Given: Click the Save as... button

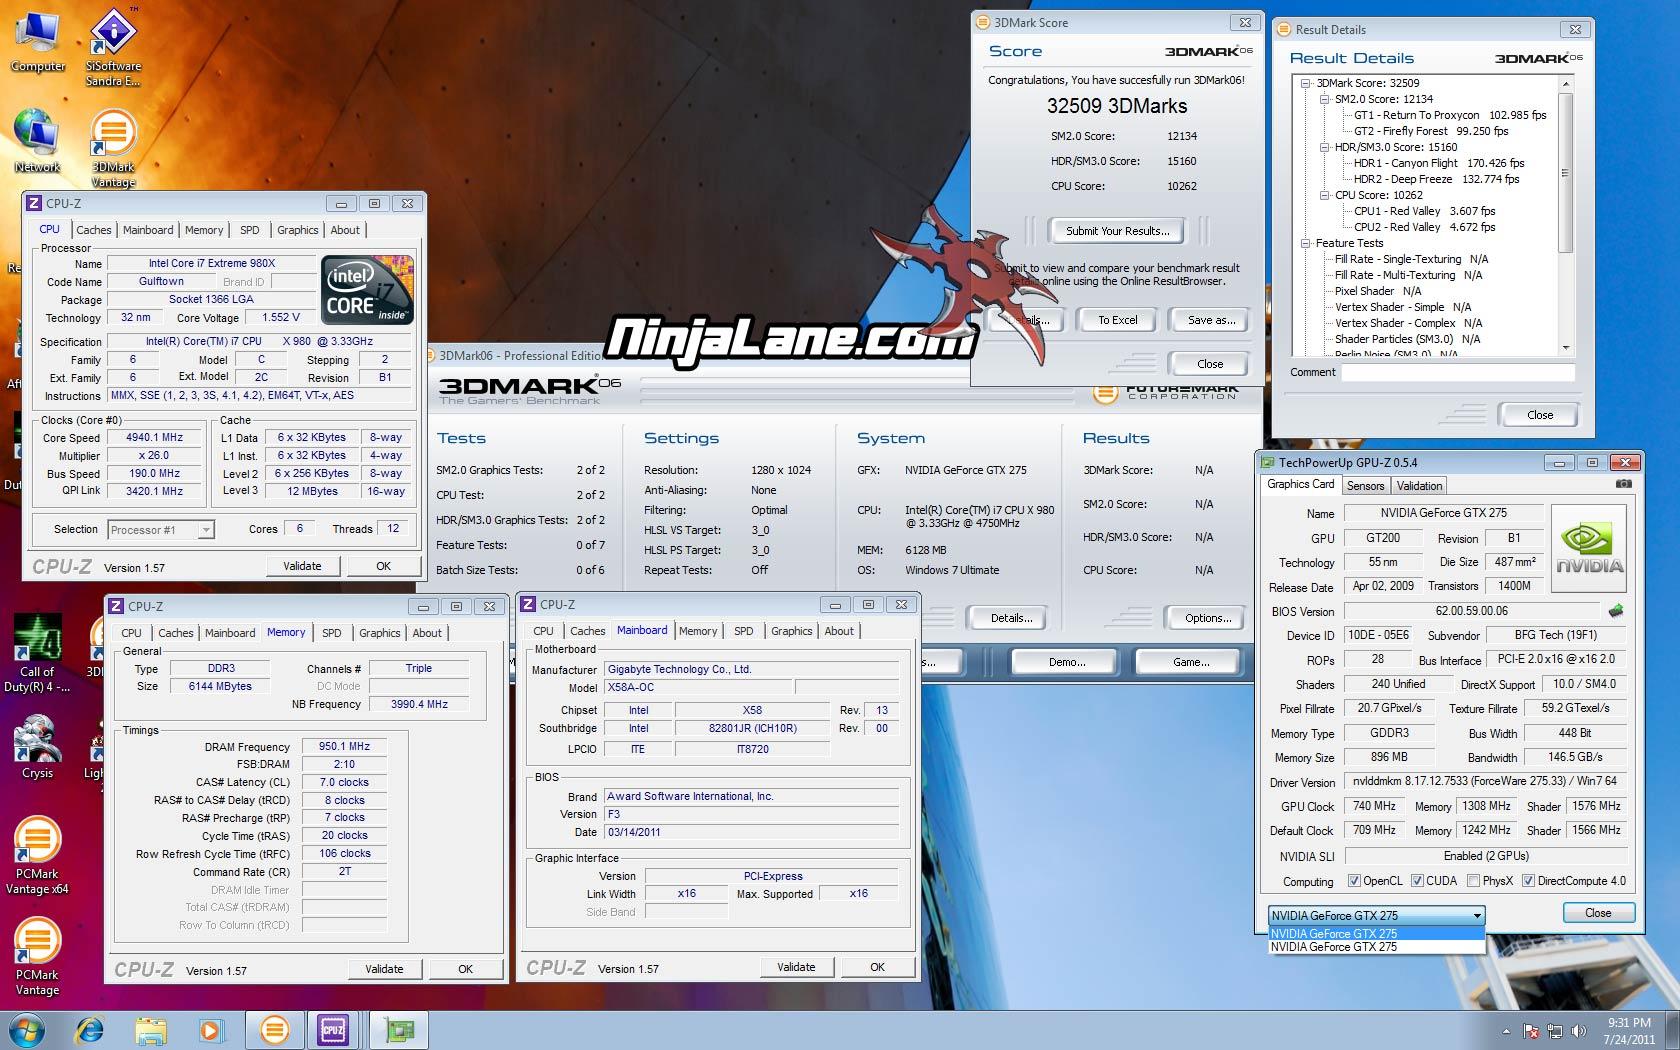Looking at the screenshot, I should pyautogui.click(x=1211, y=320).
